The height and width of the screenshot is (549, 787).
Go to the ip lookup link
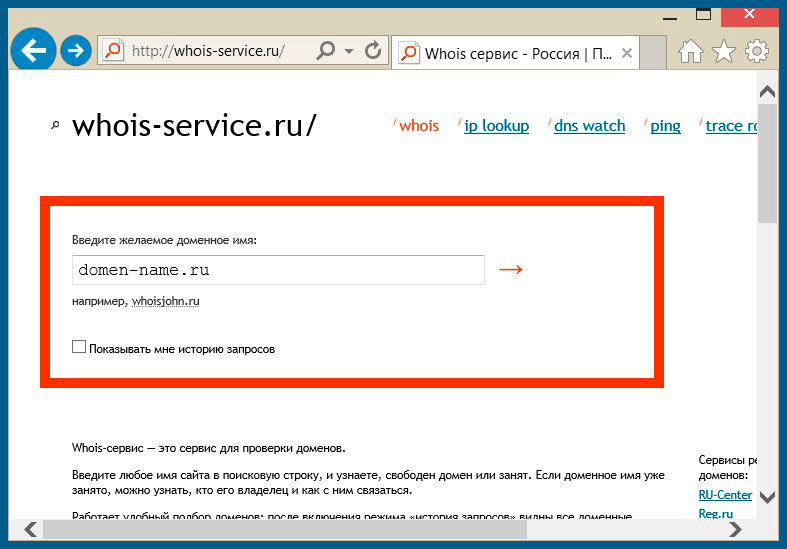496,126
